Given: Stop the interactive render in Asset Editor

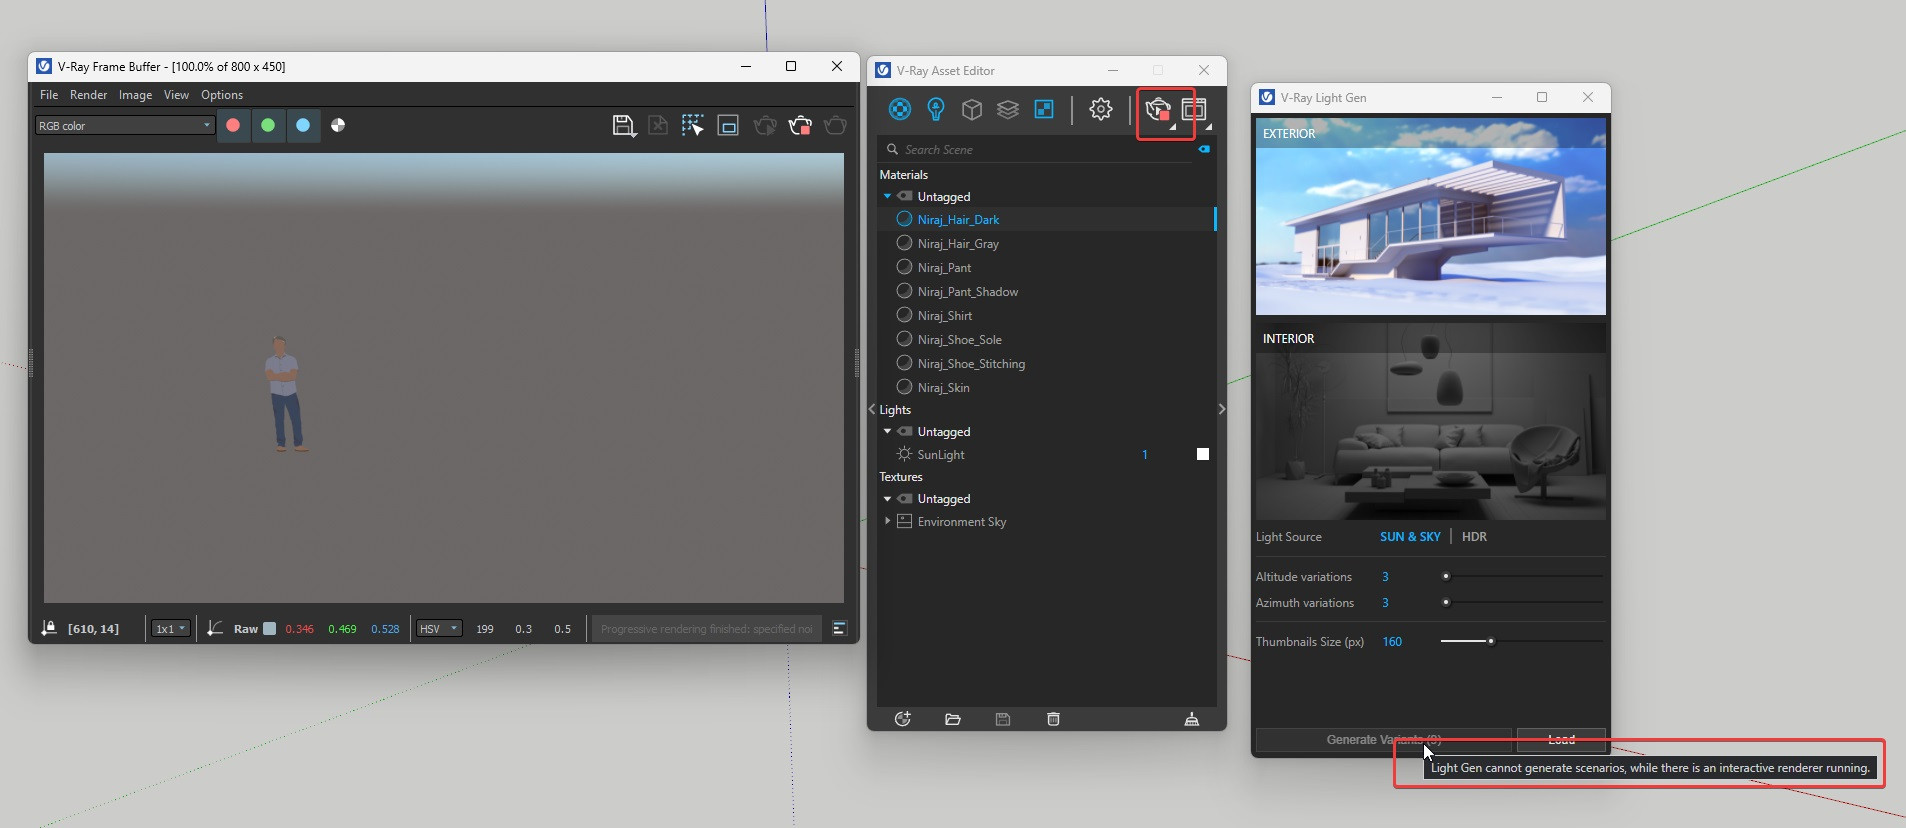Looking at the screenshot, I should (1158, 109).
